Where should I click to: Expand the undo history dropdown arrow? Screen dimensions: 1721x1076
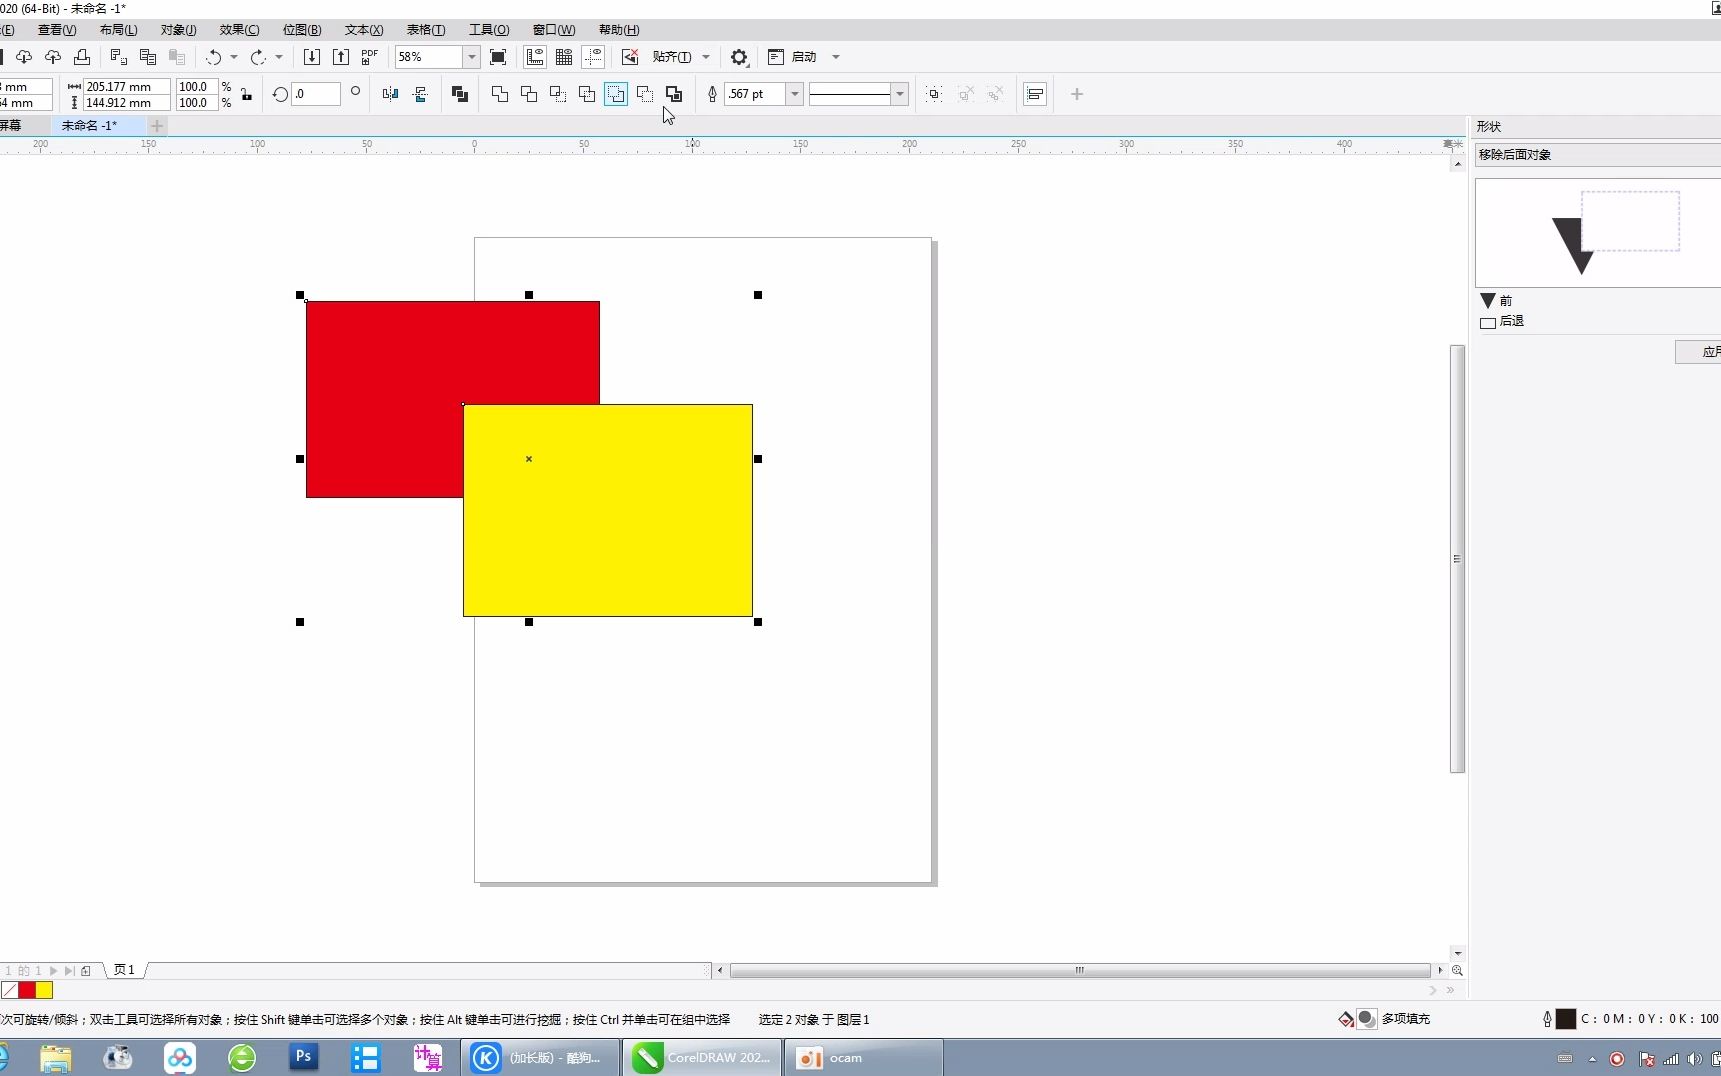click(x=234, y=57)
